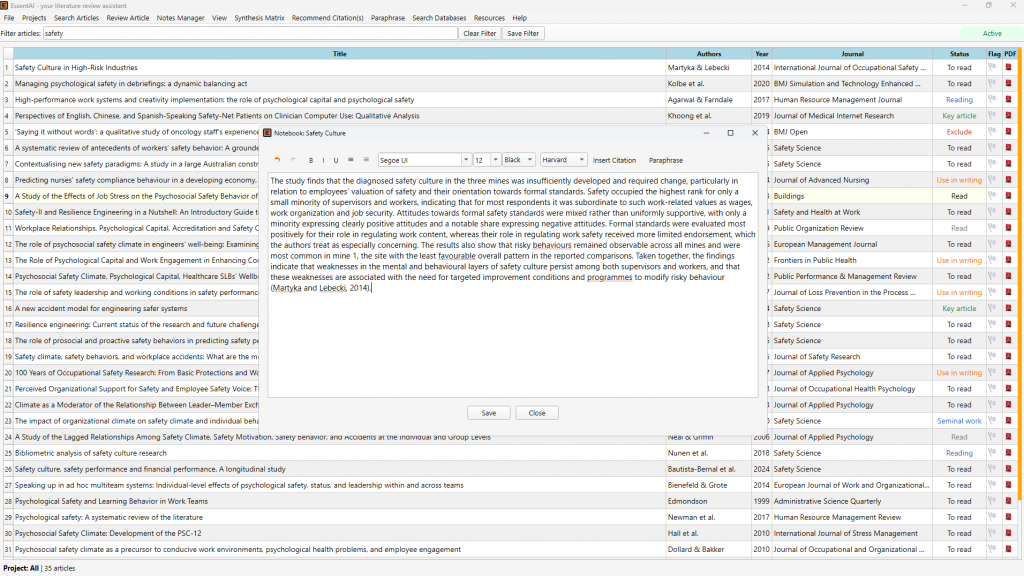
Task: Open PDF for European Management Journal article
Action: point(1008,244)
